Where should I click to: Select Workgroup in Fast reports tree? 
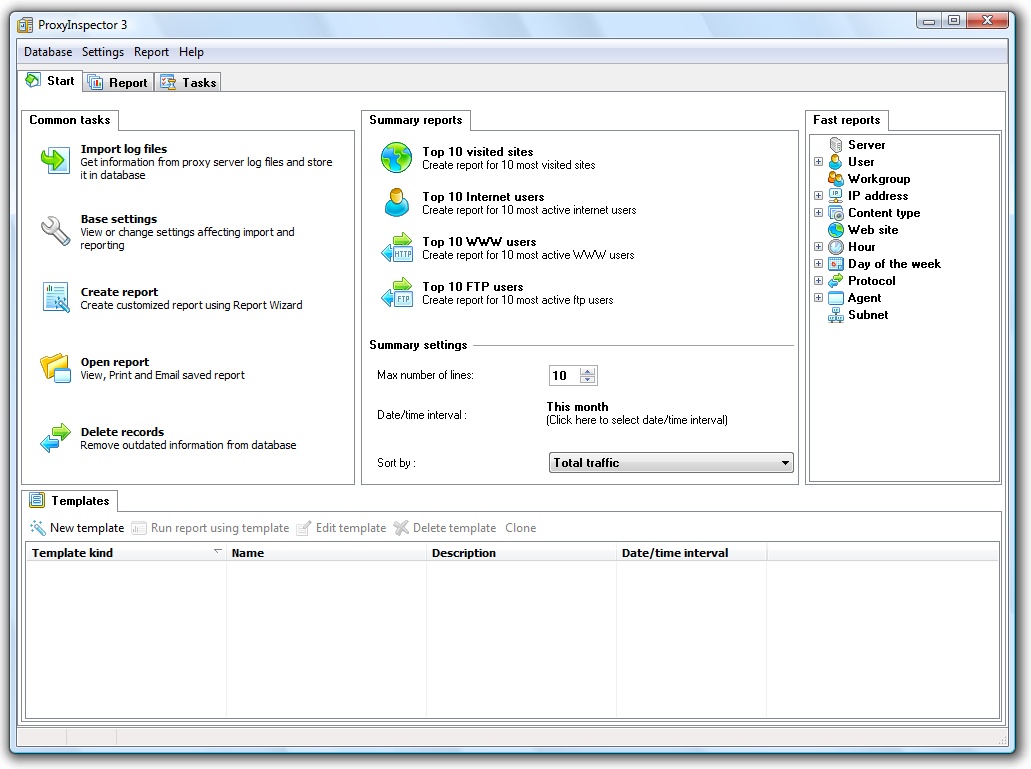(x=879, y=179)
